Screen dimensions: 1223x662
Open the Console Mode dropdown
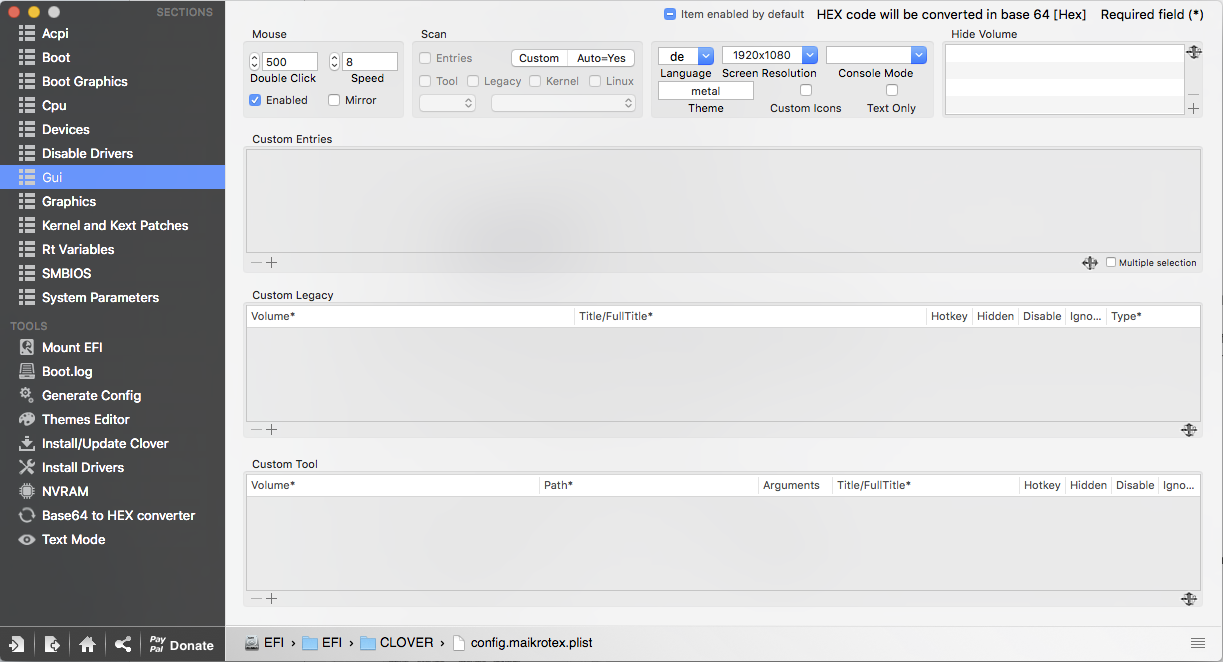(918, 56)
